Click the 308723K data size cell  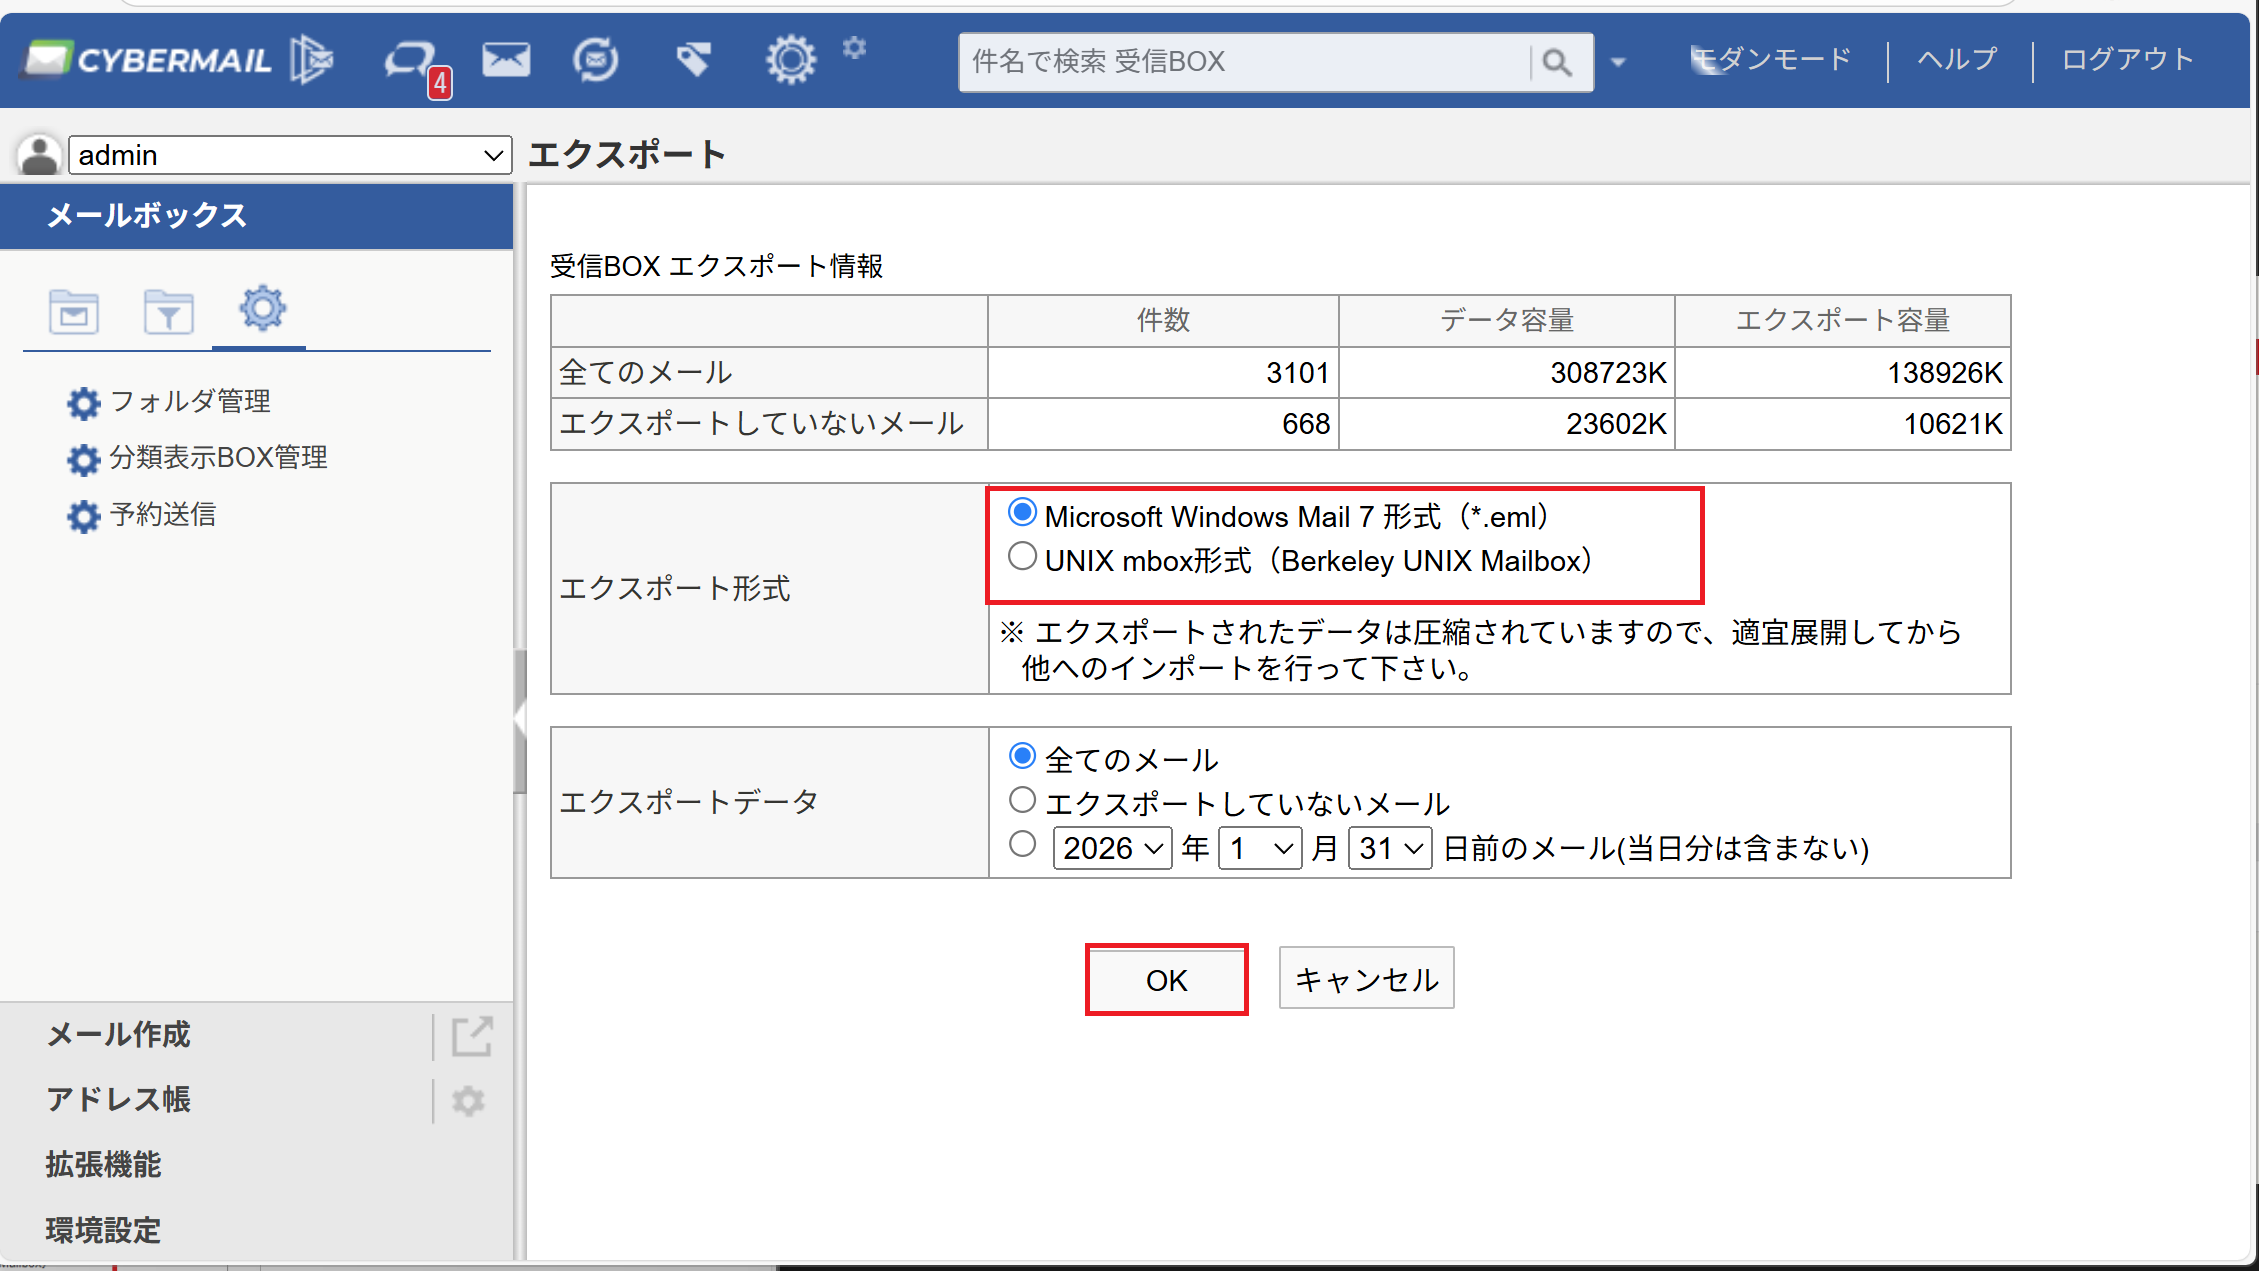1507,372
